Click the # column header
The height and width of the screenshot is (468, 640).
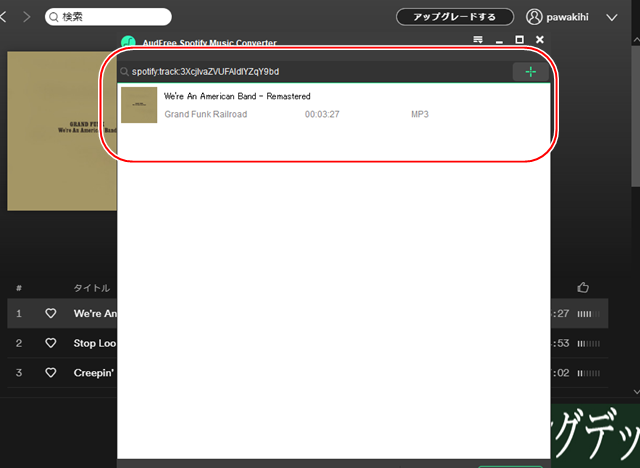pyautogui.click(x=19, y=288)
